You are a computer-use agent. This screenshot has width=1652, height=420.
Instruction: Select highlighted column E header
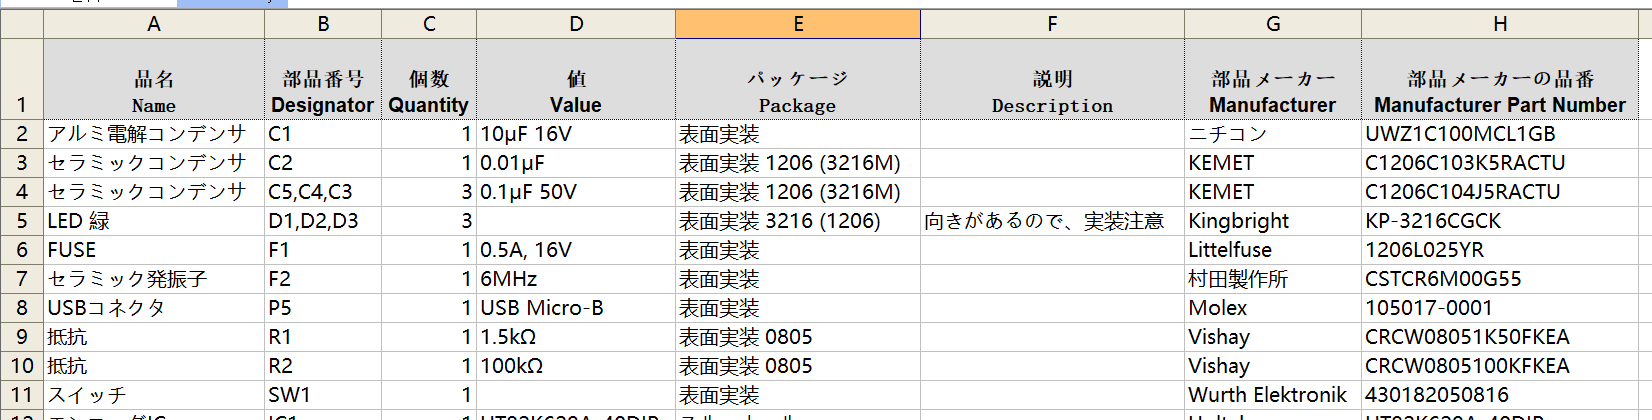798,24
